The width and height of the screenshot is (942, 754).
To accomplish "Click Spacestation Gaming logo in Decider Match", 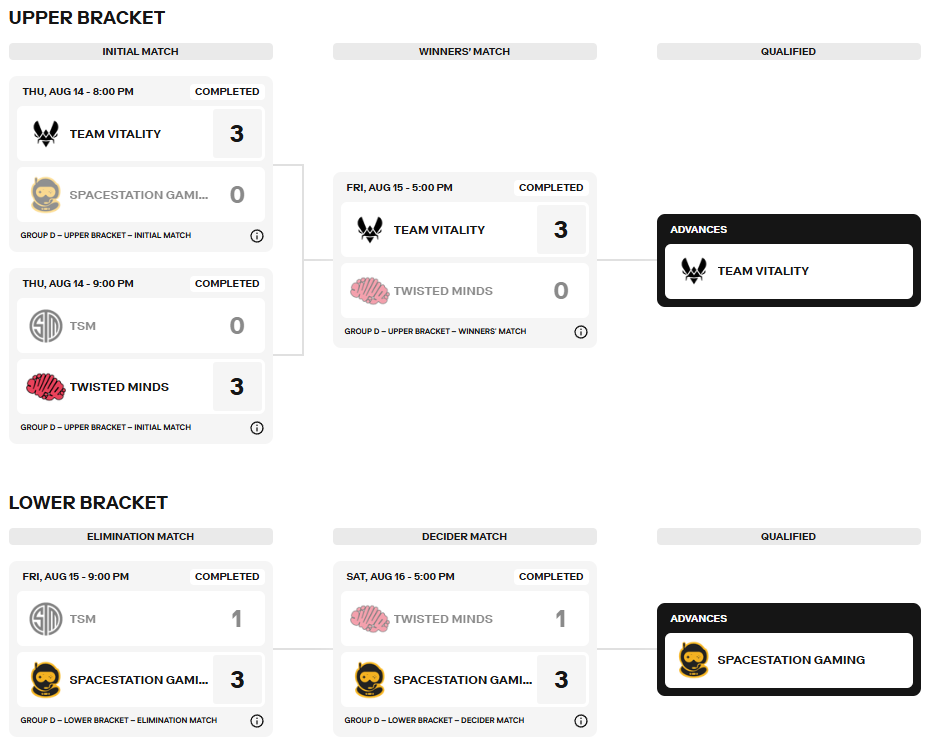I will (370, 680).
